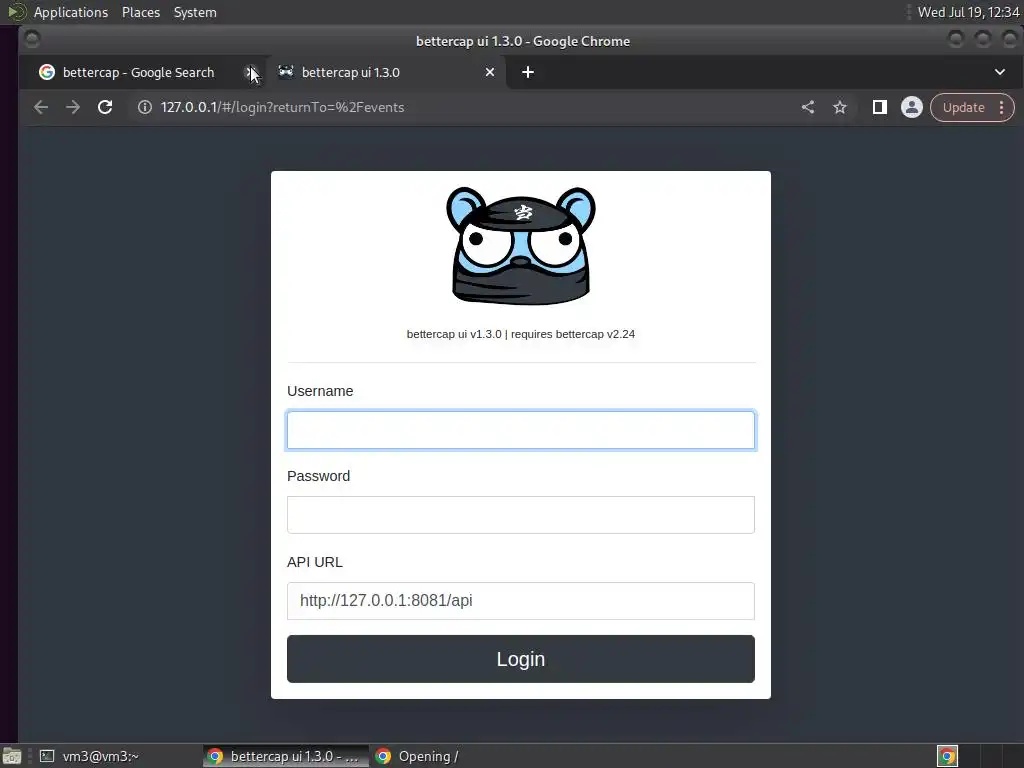Click the Chrome icon in workspace switcher
1024x768 pixels.
[x=947, y=756]
